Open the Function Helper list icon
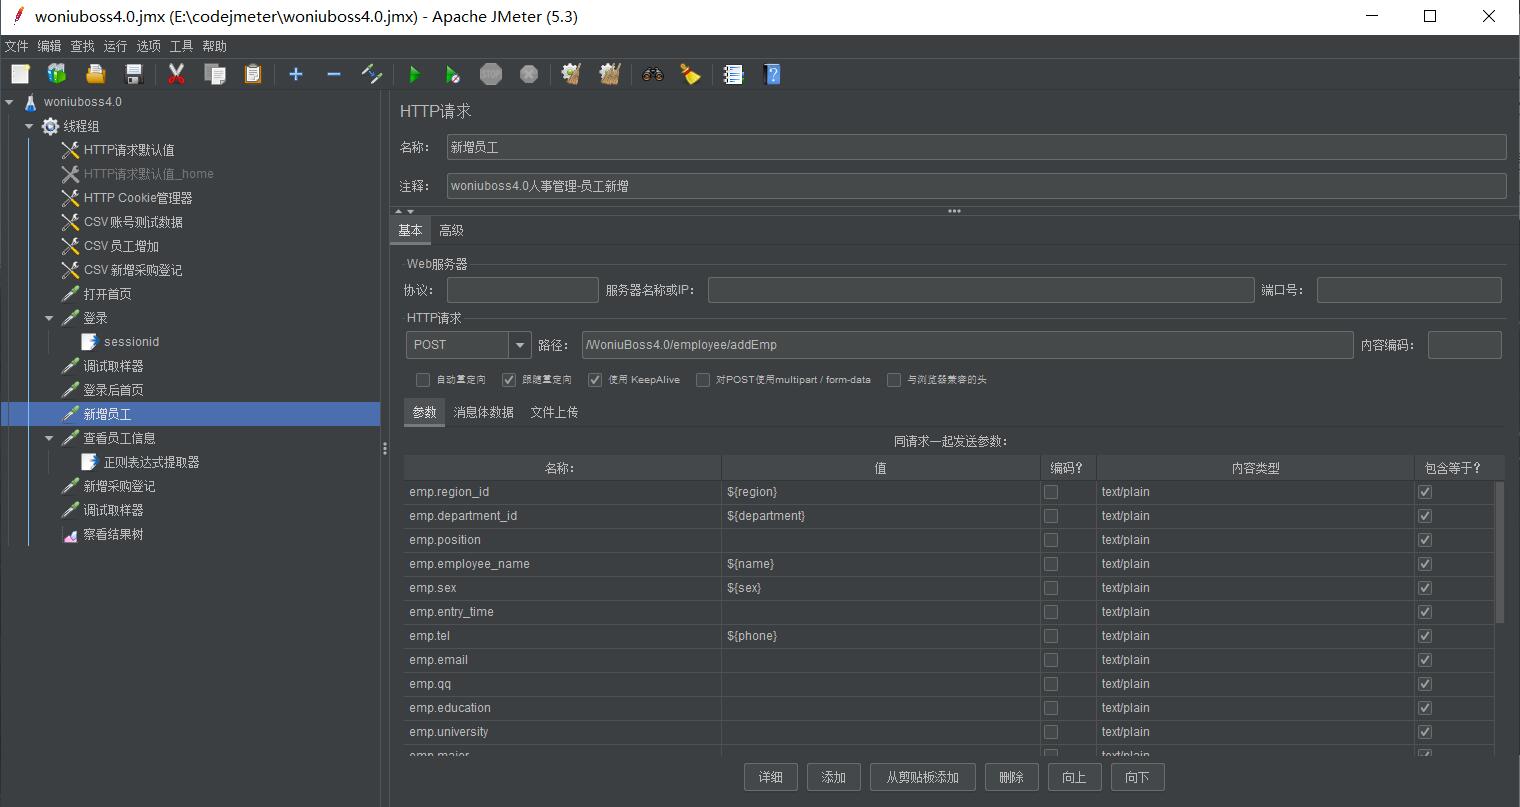This screenshot has width=1520, height=807. (734, 74)
